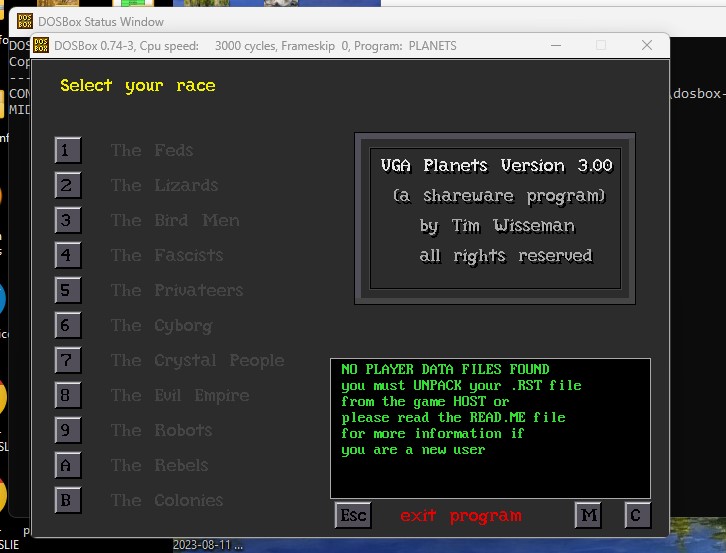
Task: Click 'The Fascists' race name
Action: point(167,255)
